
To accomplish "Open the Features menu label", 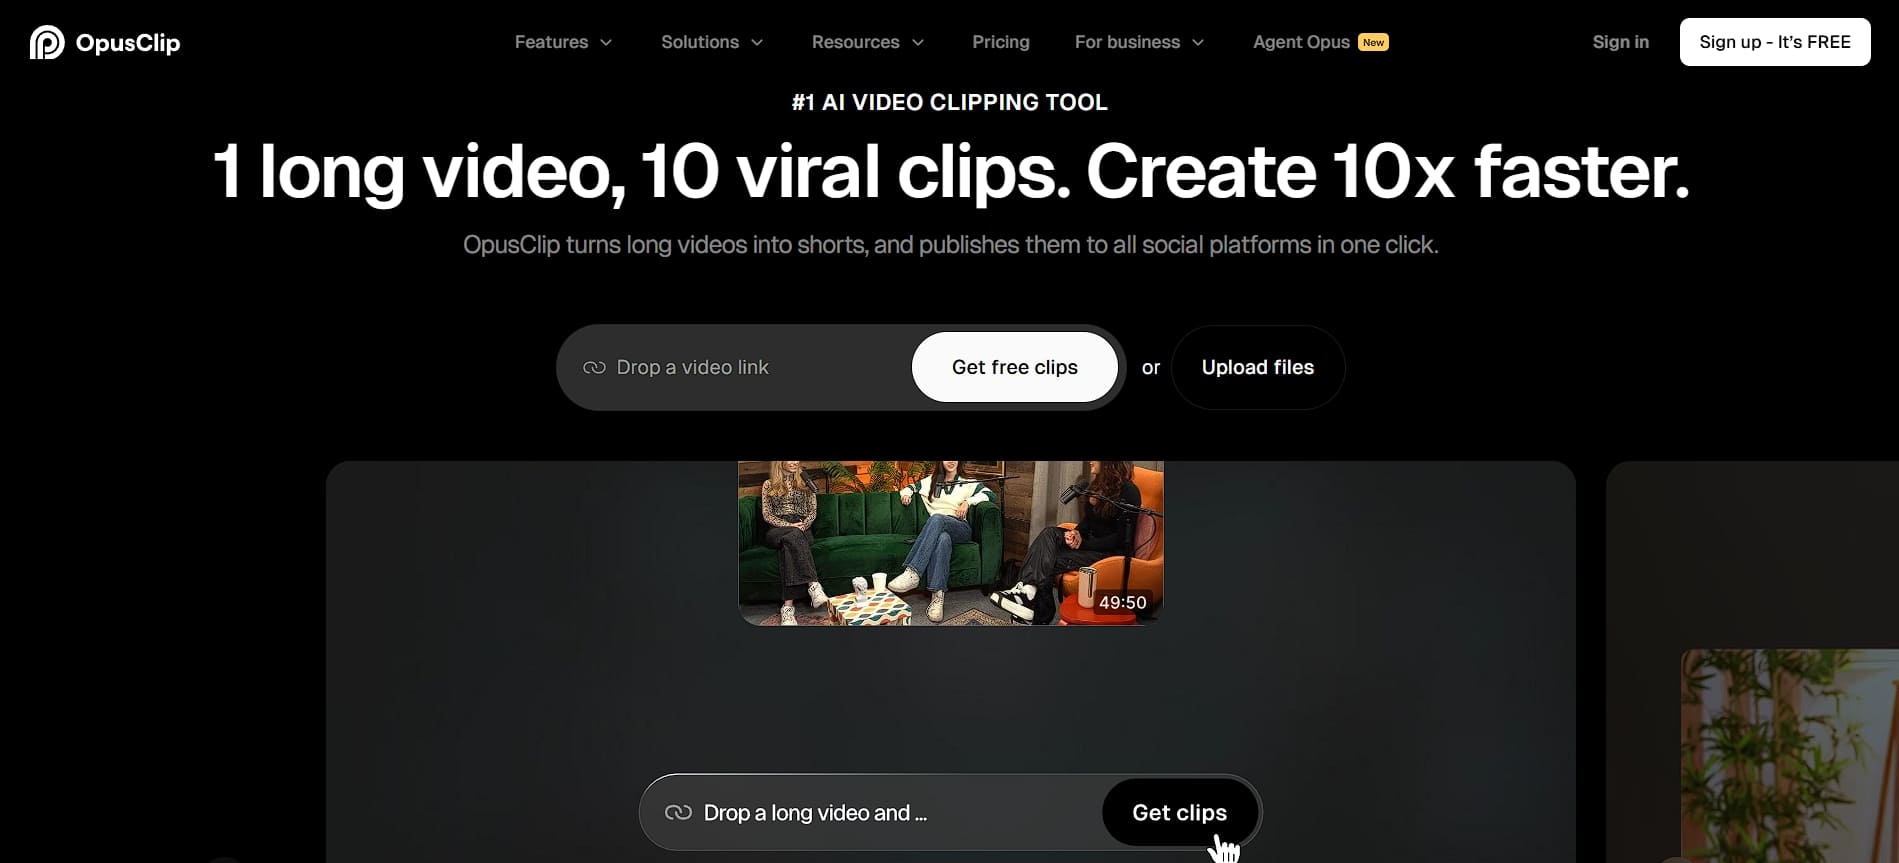I will 551,42.
